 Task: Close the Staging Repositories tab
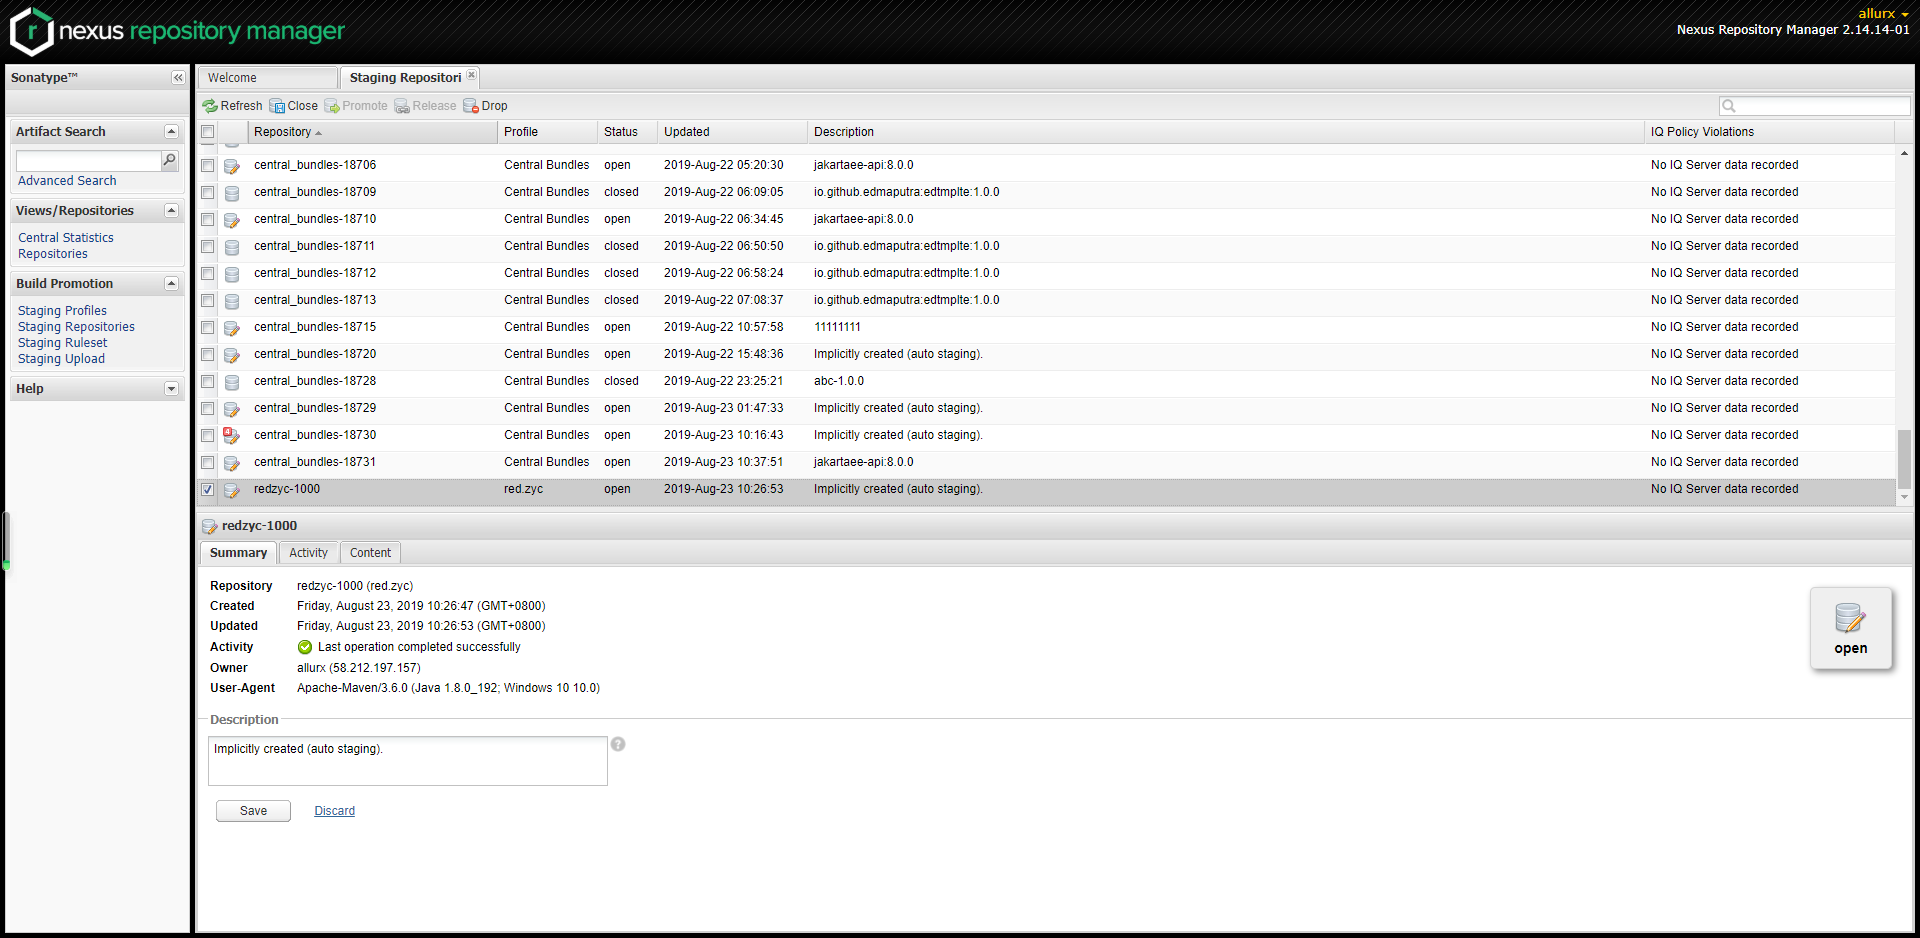tap(471, 76)
